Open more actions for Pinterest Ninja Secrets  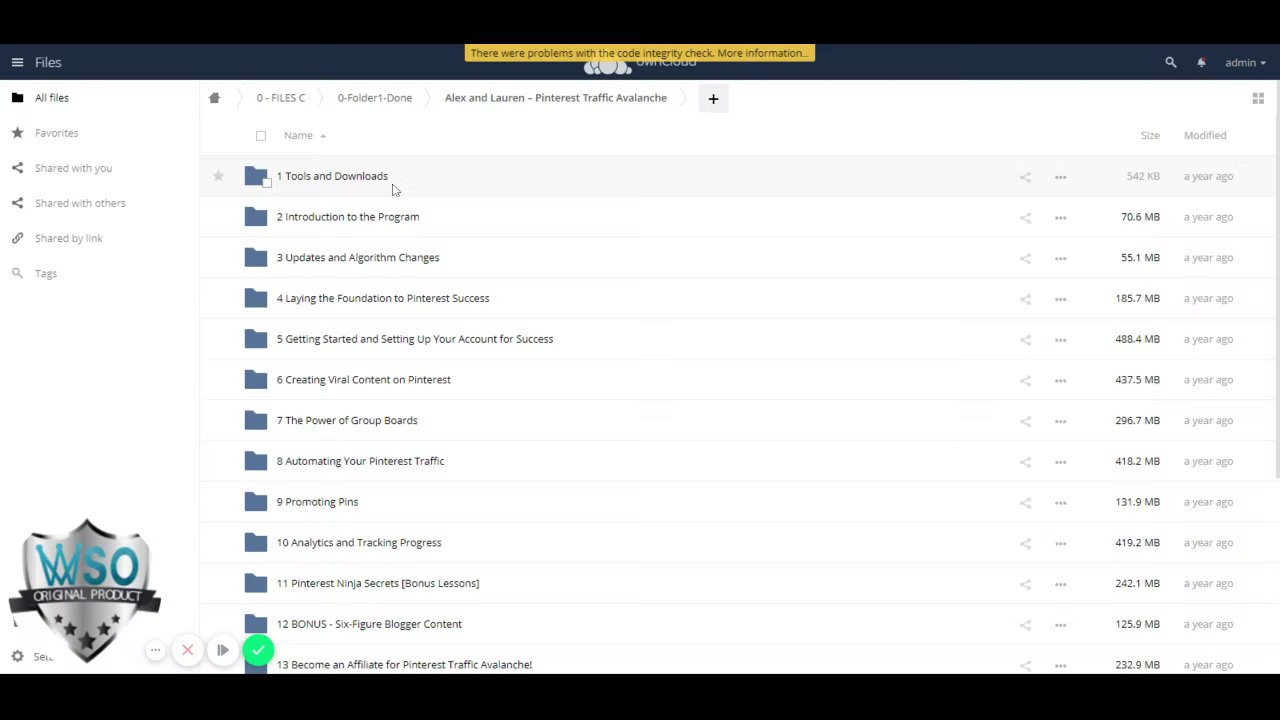point(1060,584)
